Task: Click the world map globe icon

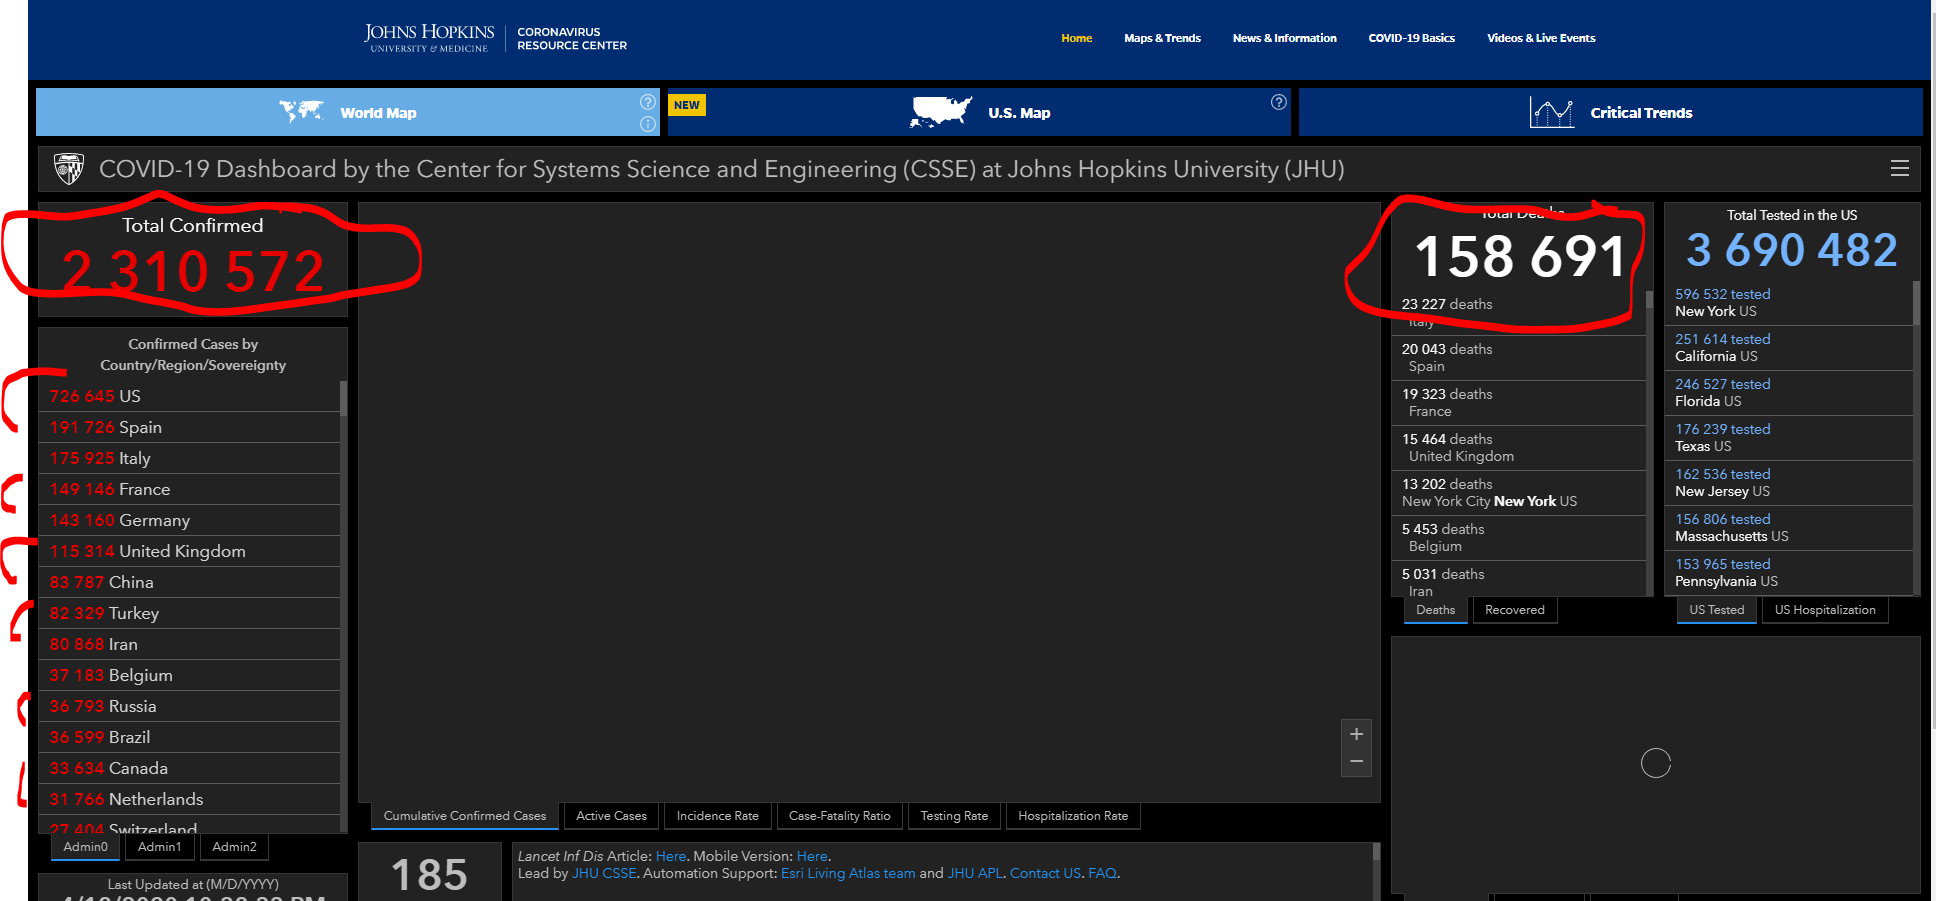Action: click(301, 112)
